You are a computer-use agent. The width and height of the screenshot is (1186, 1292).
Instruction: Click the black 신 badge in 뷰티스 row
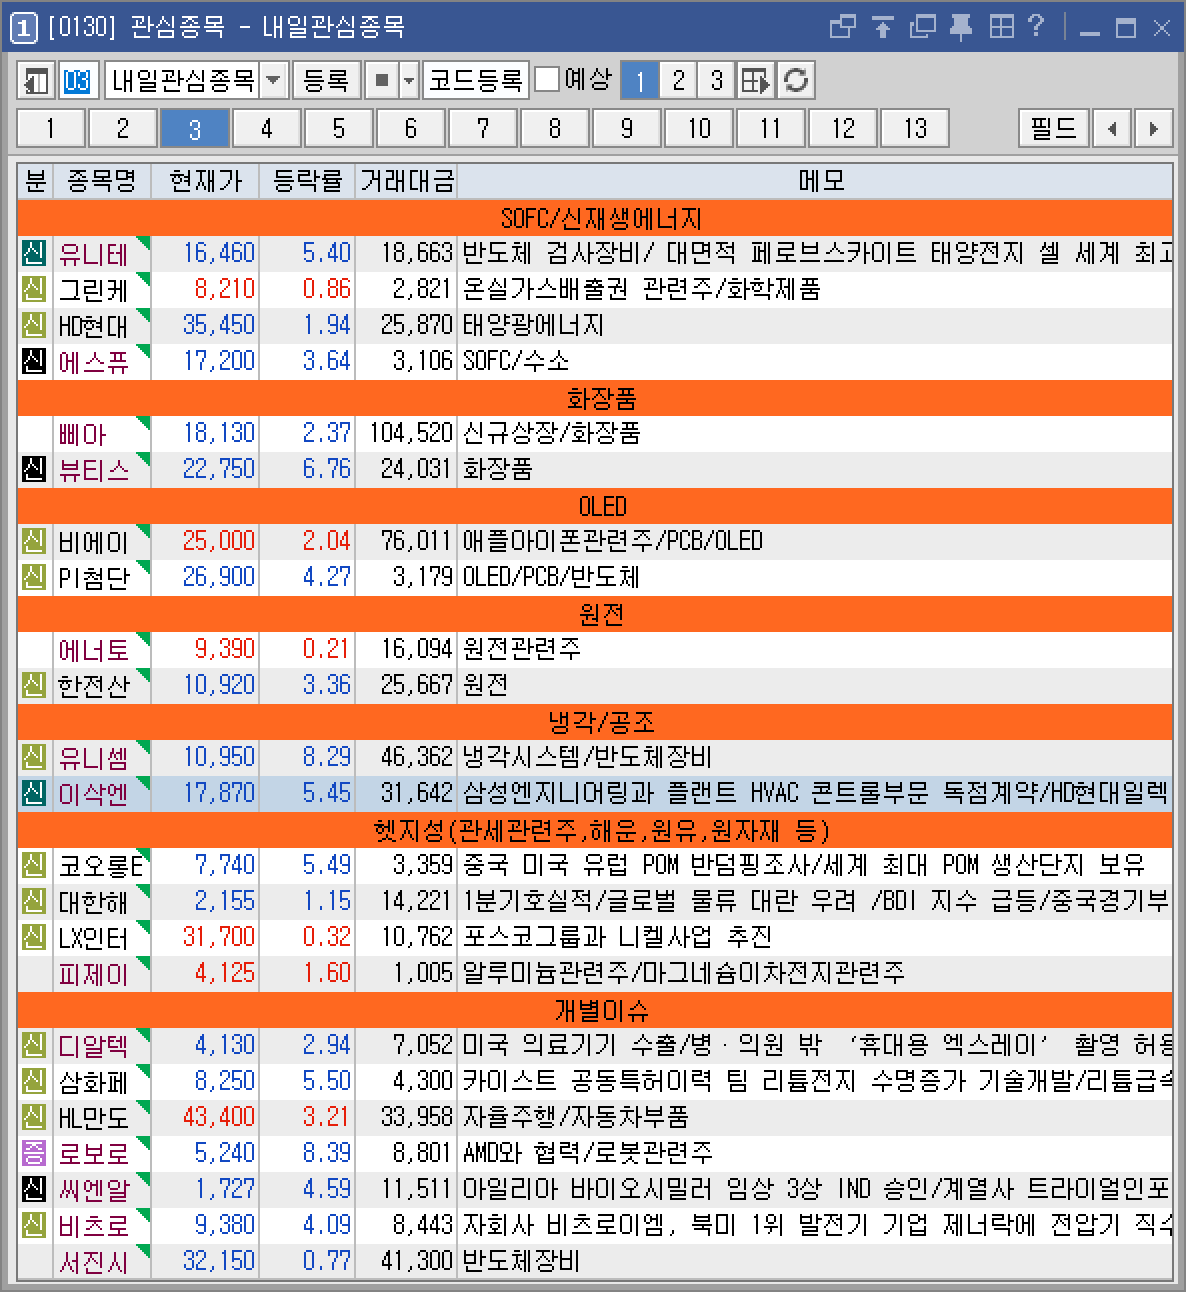coord(34,469)
